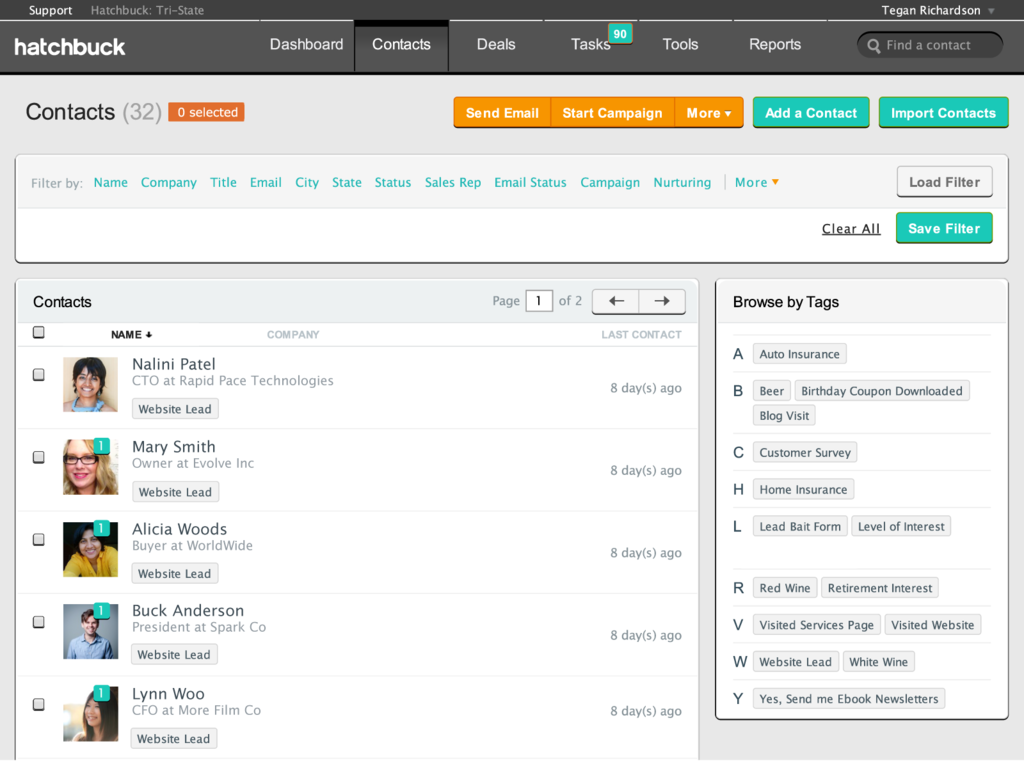Select the Buck Anderson checkbox
The image size is (1024, 768).
click(39, 622)
